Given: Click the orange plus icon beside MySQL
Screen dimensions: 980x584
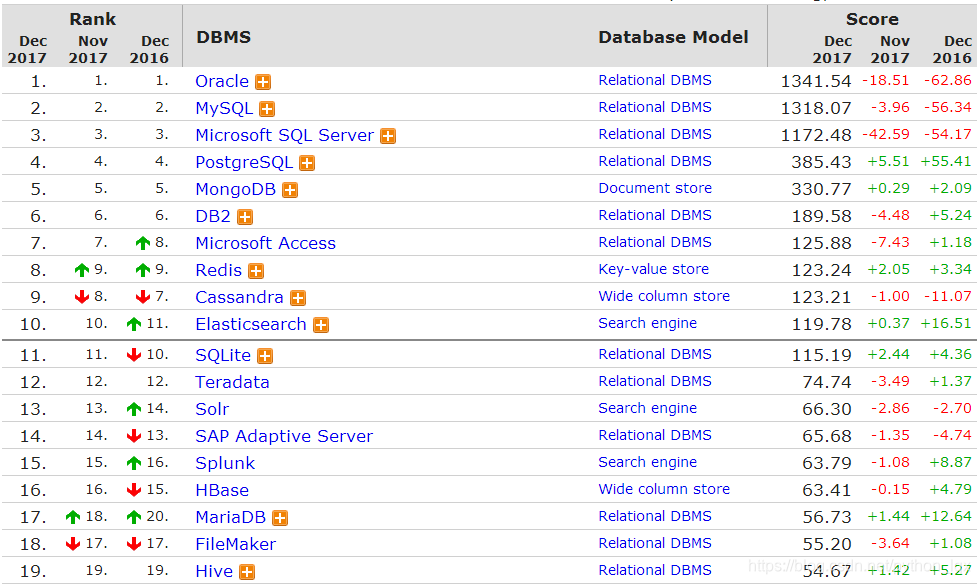Looking at the screenshot, I should tap(267, 109).
